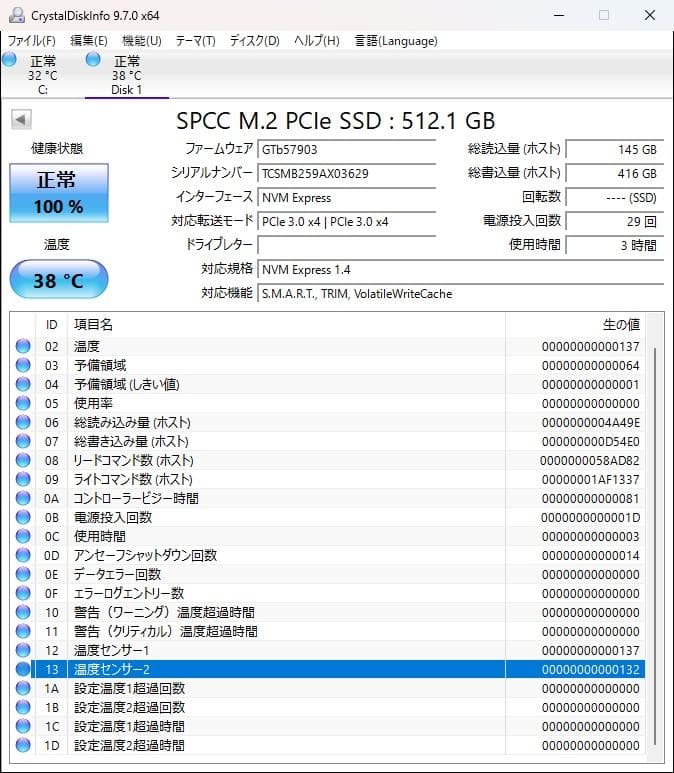Select the Disk 1 tab

[x=127, y=75]
